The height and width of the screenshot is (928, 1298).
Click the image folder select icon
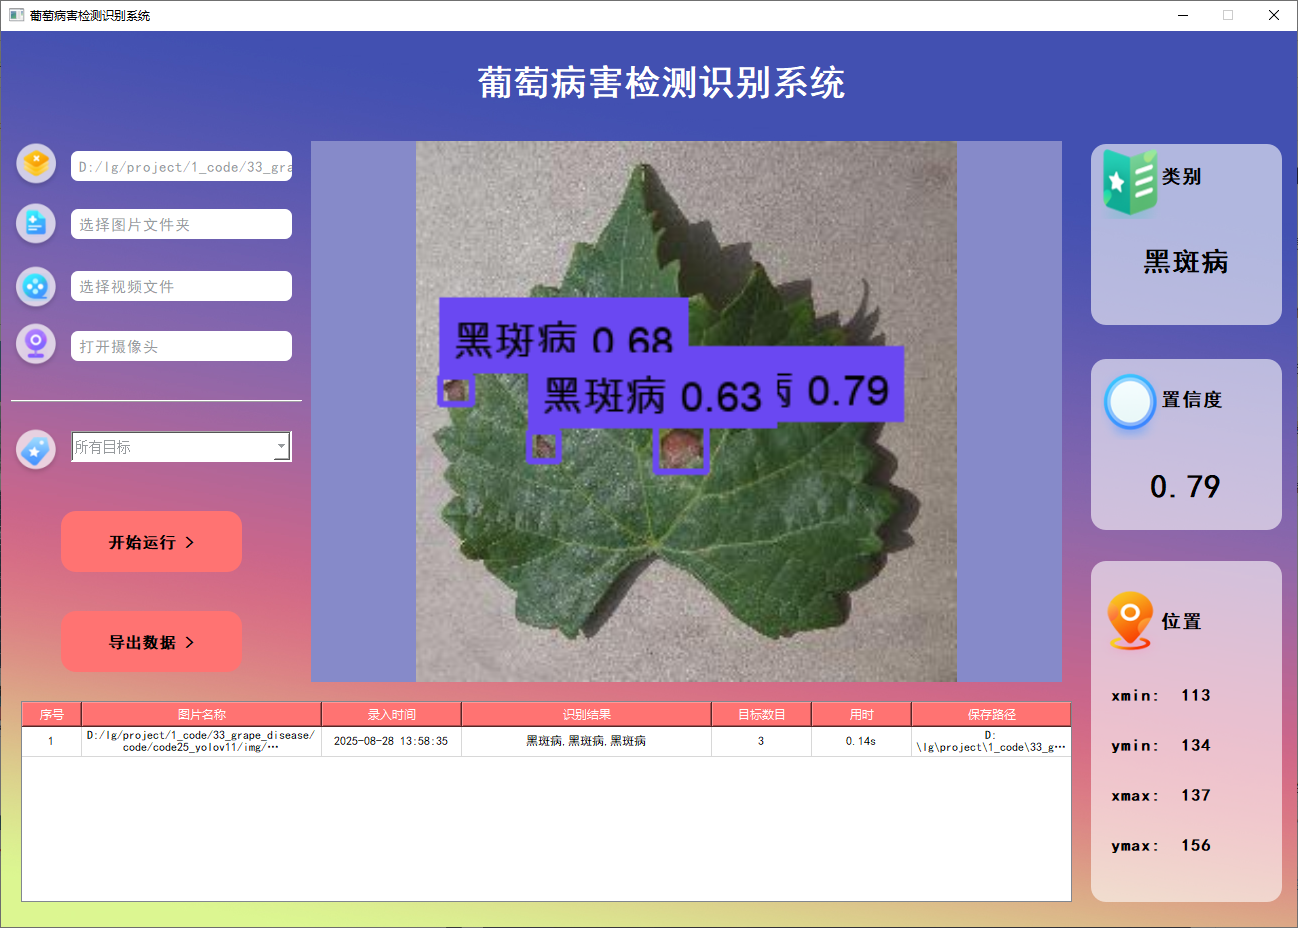[36, 223]
